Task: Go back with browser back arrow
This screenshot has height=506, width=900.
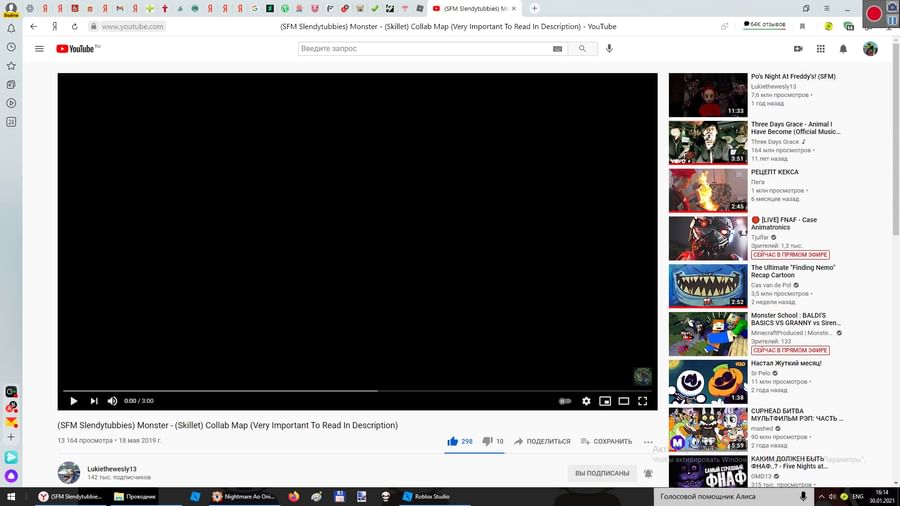Action: [x=34, y=26]
